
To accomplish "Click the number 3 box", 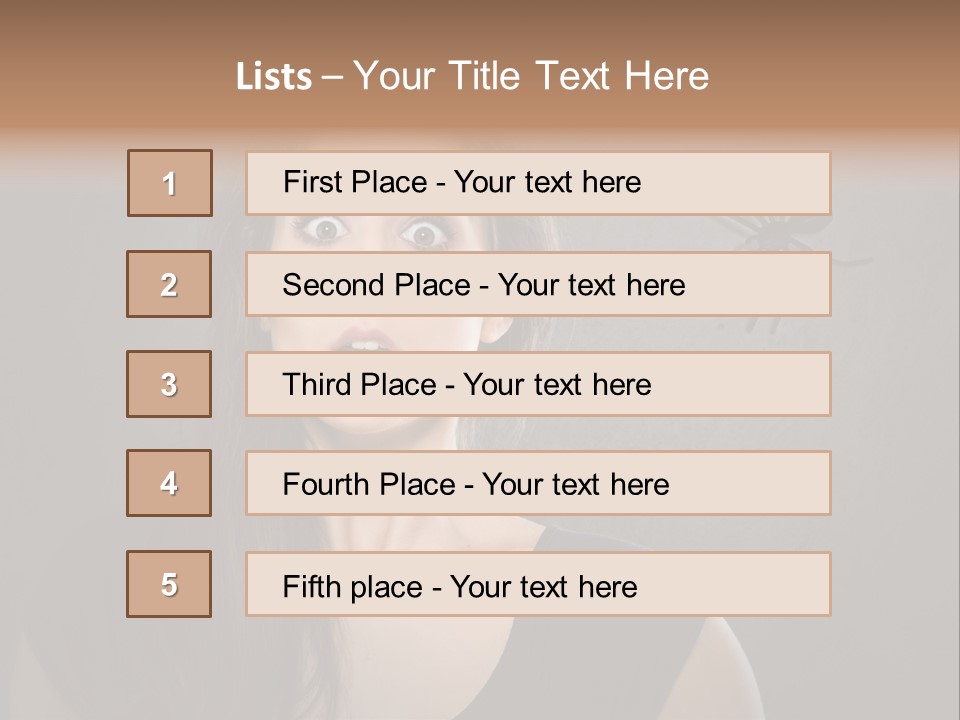I will pyautogui.click(x=169, y=384).
